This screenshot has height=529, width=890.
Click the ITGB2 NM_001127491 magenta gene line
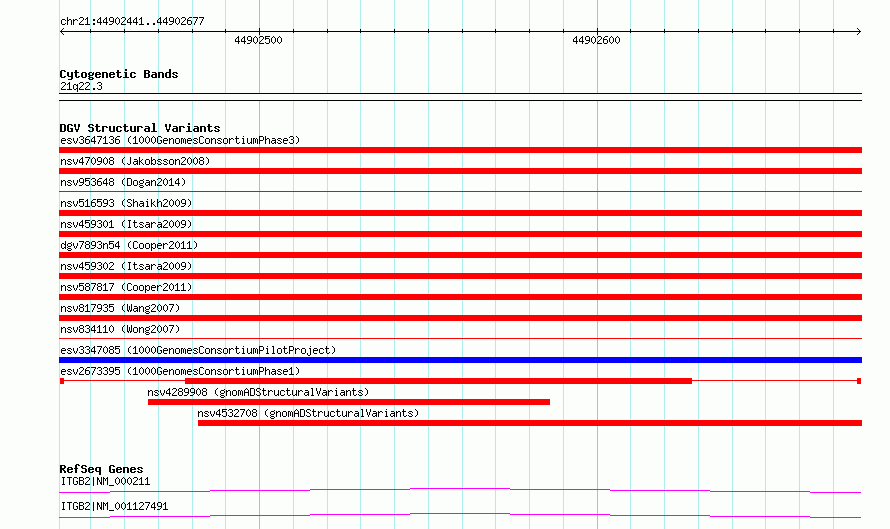tap(460, 515)
